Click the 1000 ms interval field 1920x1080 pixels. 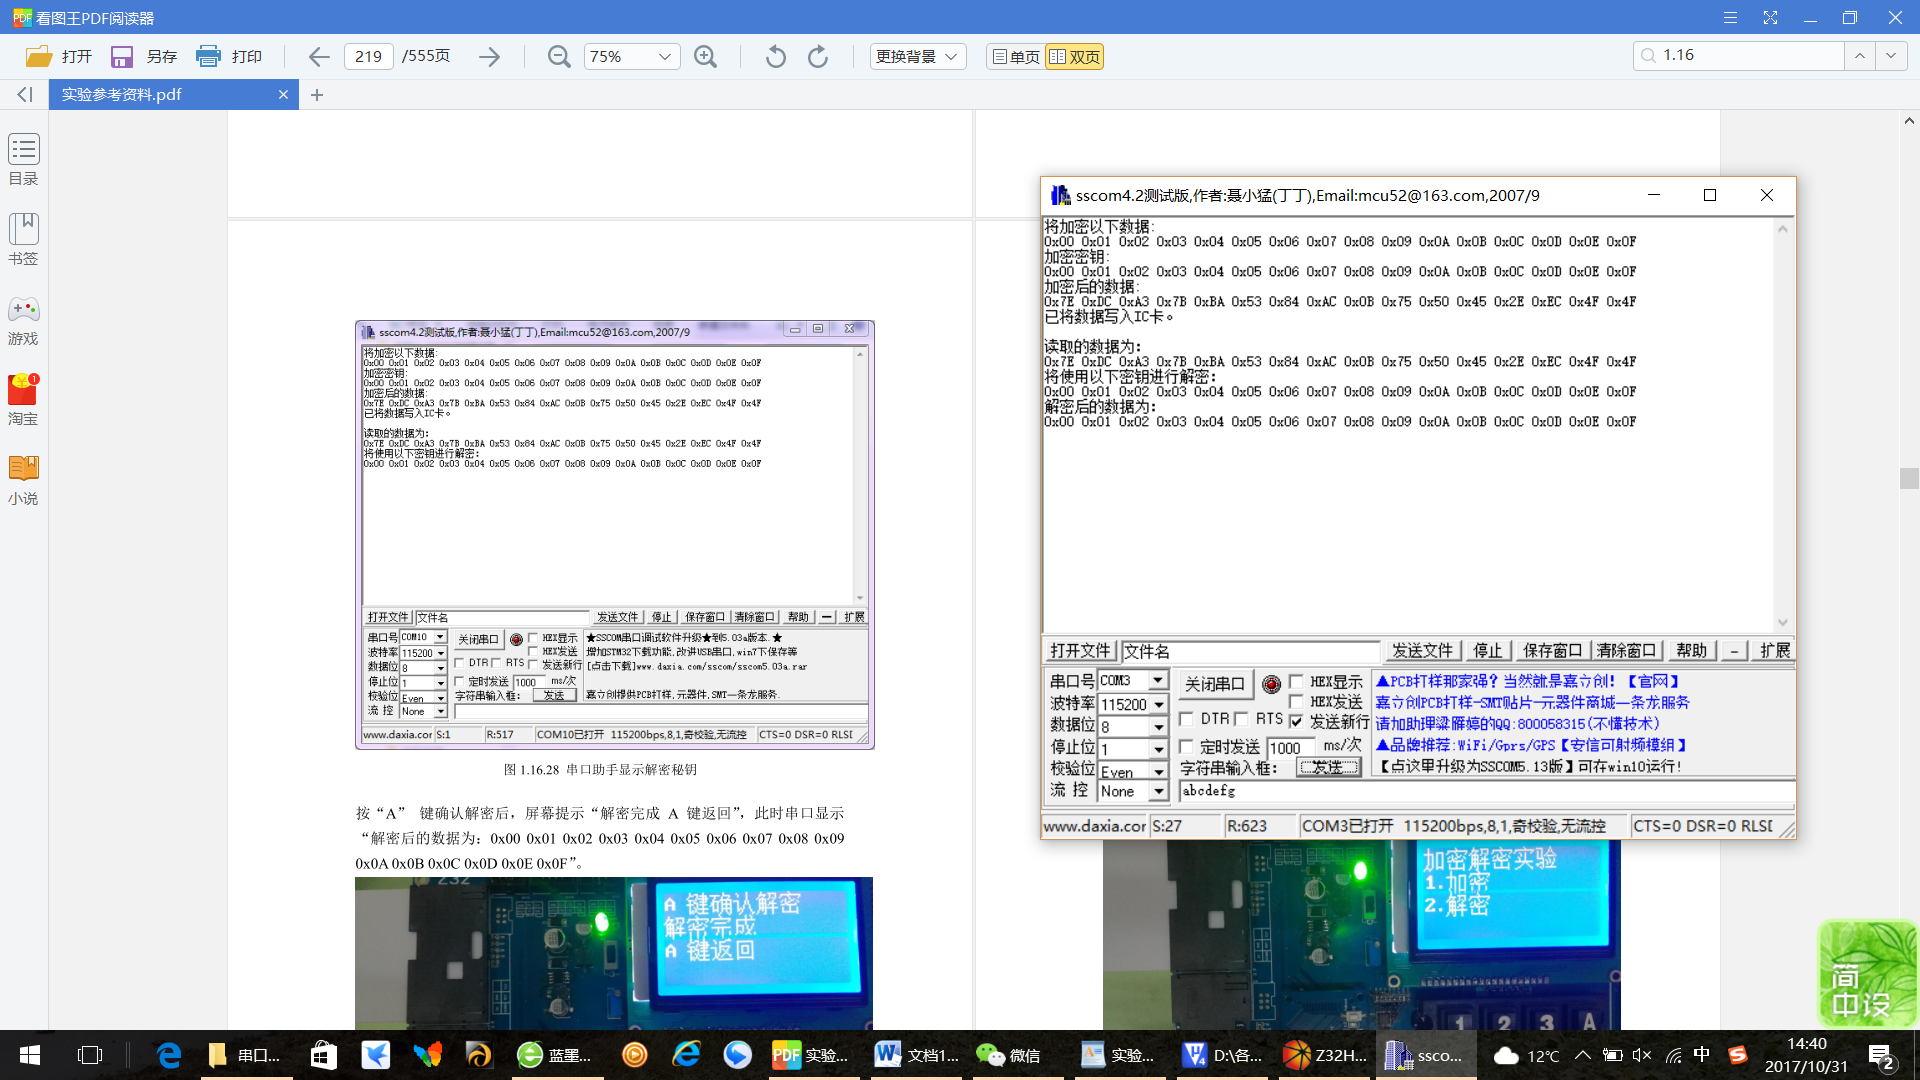[x=1291, y=748]
